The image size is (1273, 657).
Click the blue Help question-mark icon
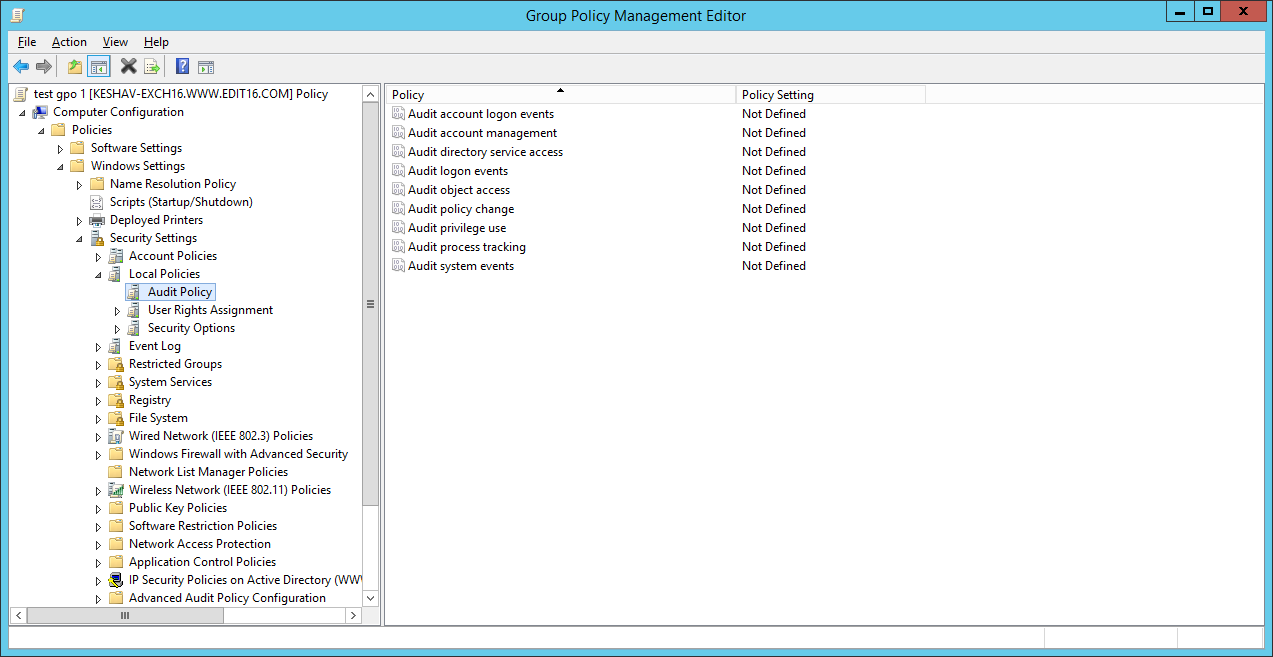[183, 67]
